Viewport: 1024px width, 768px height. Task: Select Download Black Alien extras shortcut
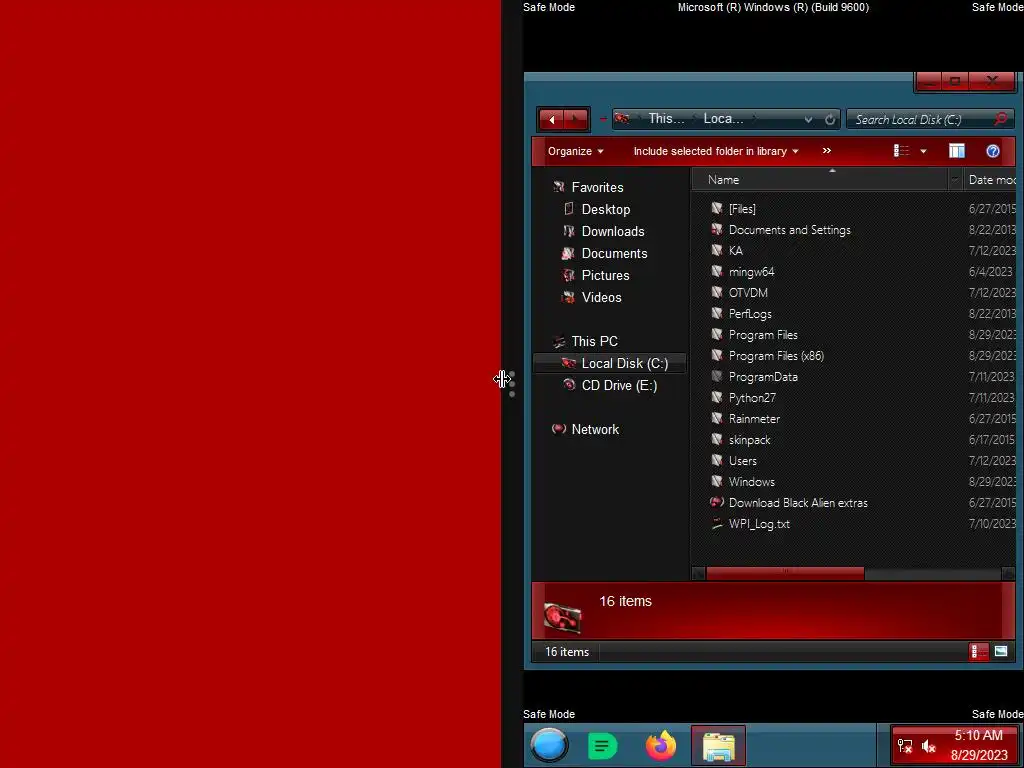point(798,503)
